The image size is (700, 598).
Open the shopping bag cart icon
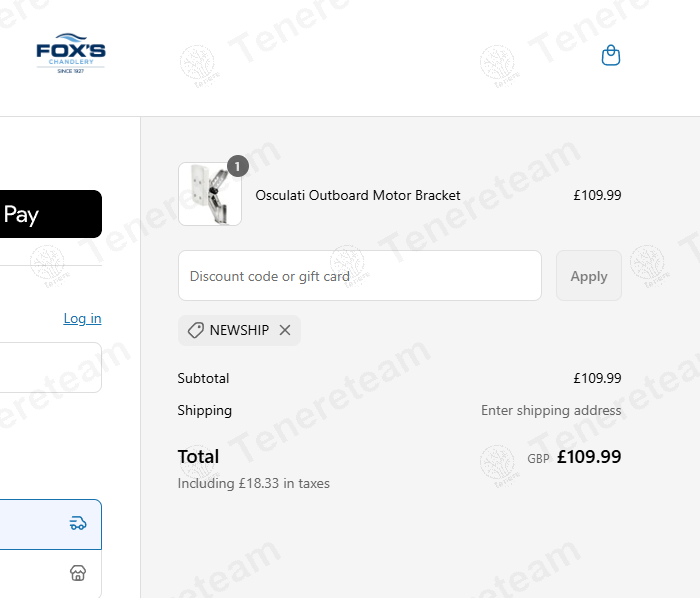point(611,56)
